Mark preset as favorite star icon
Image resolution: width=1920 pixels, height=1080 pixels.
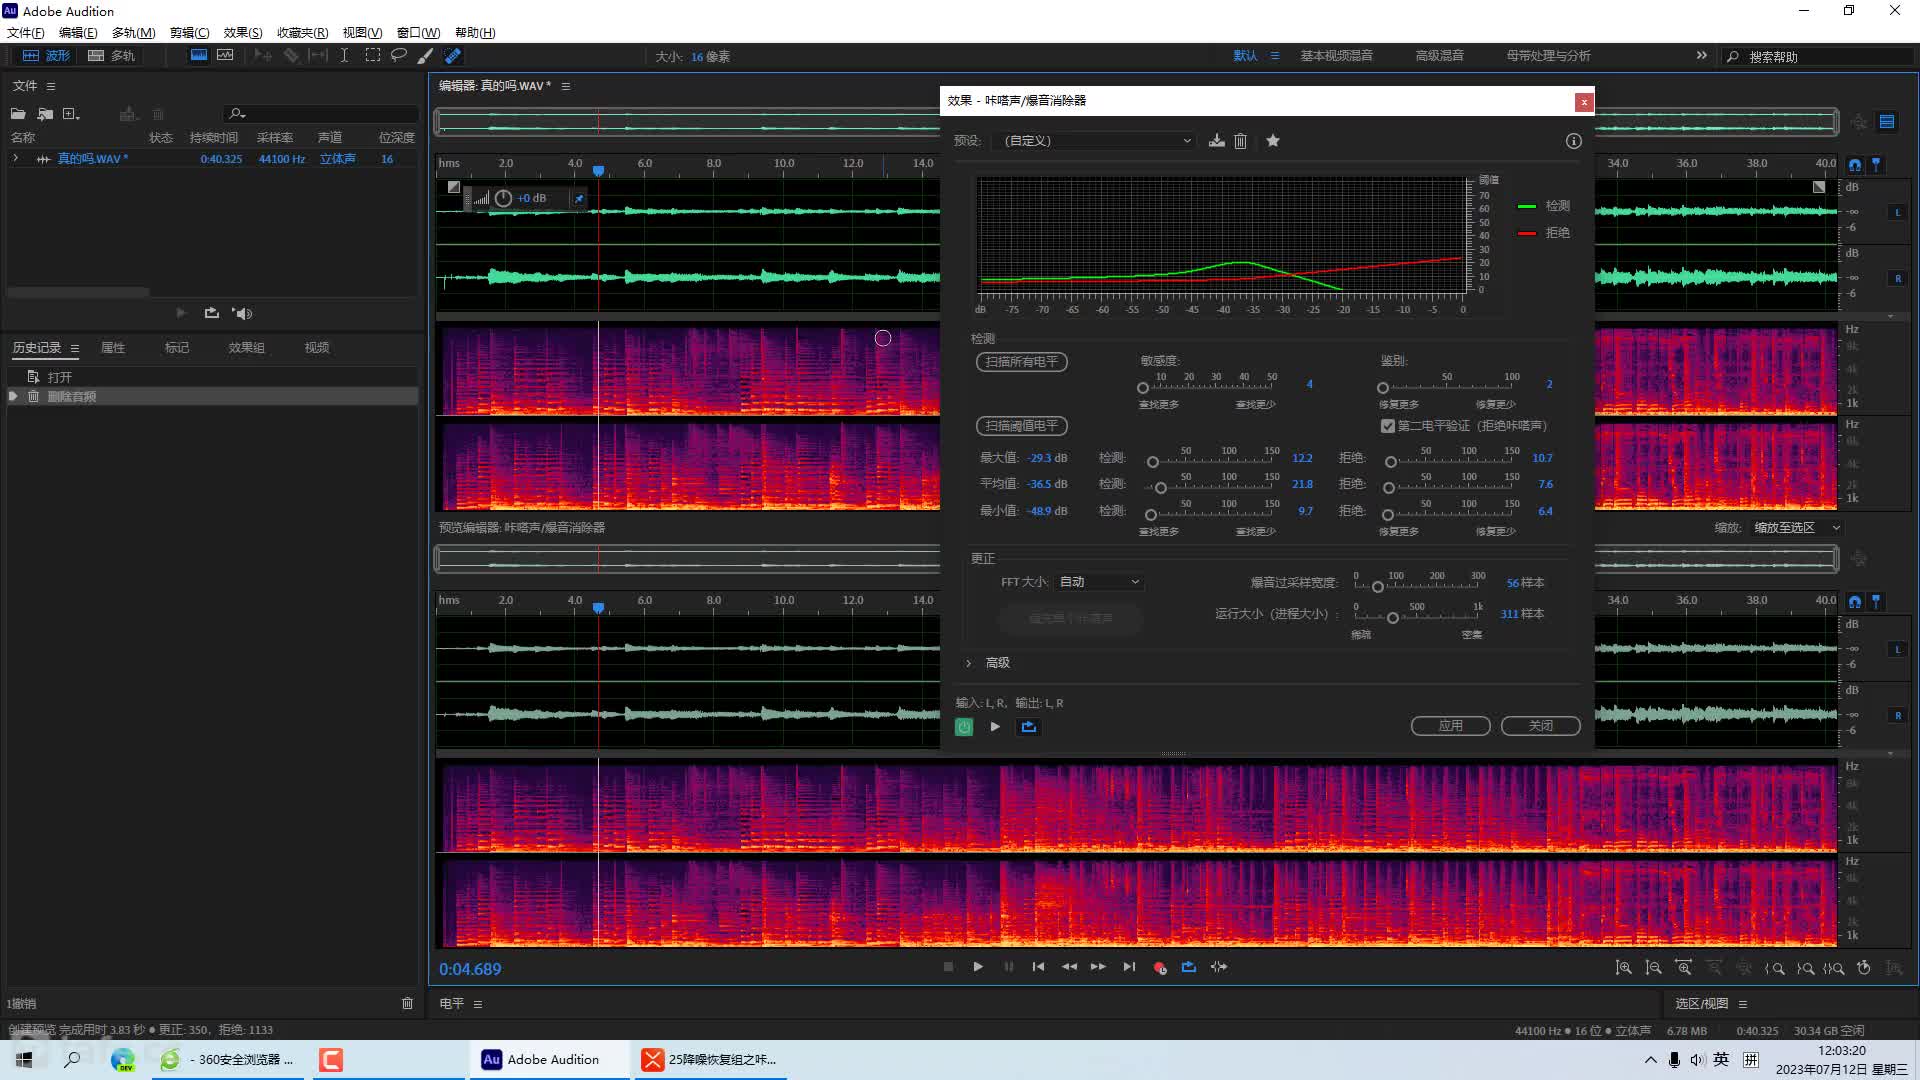point(1273,141)
